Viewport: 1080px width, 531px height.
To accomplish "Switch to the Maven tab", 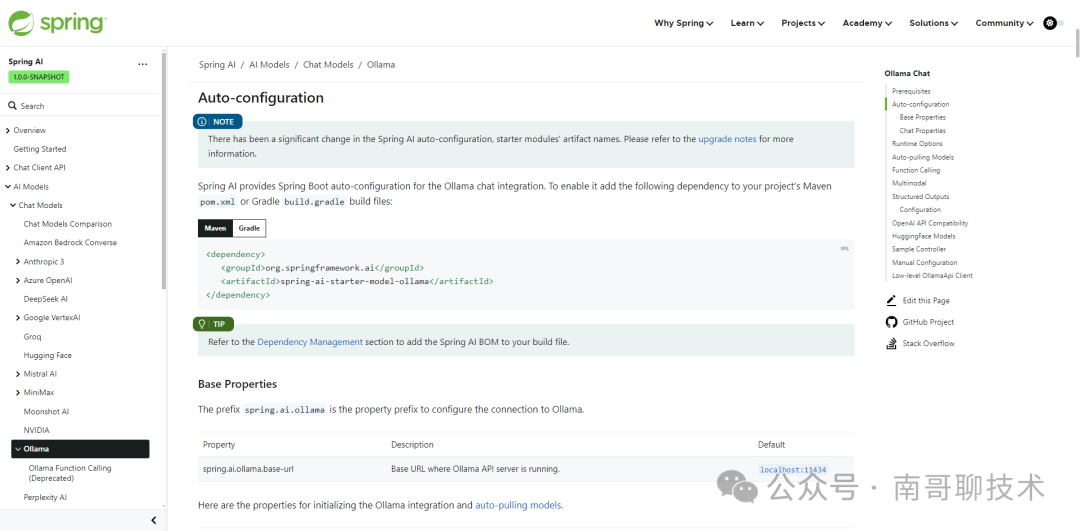I will (x=215, y=228).
